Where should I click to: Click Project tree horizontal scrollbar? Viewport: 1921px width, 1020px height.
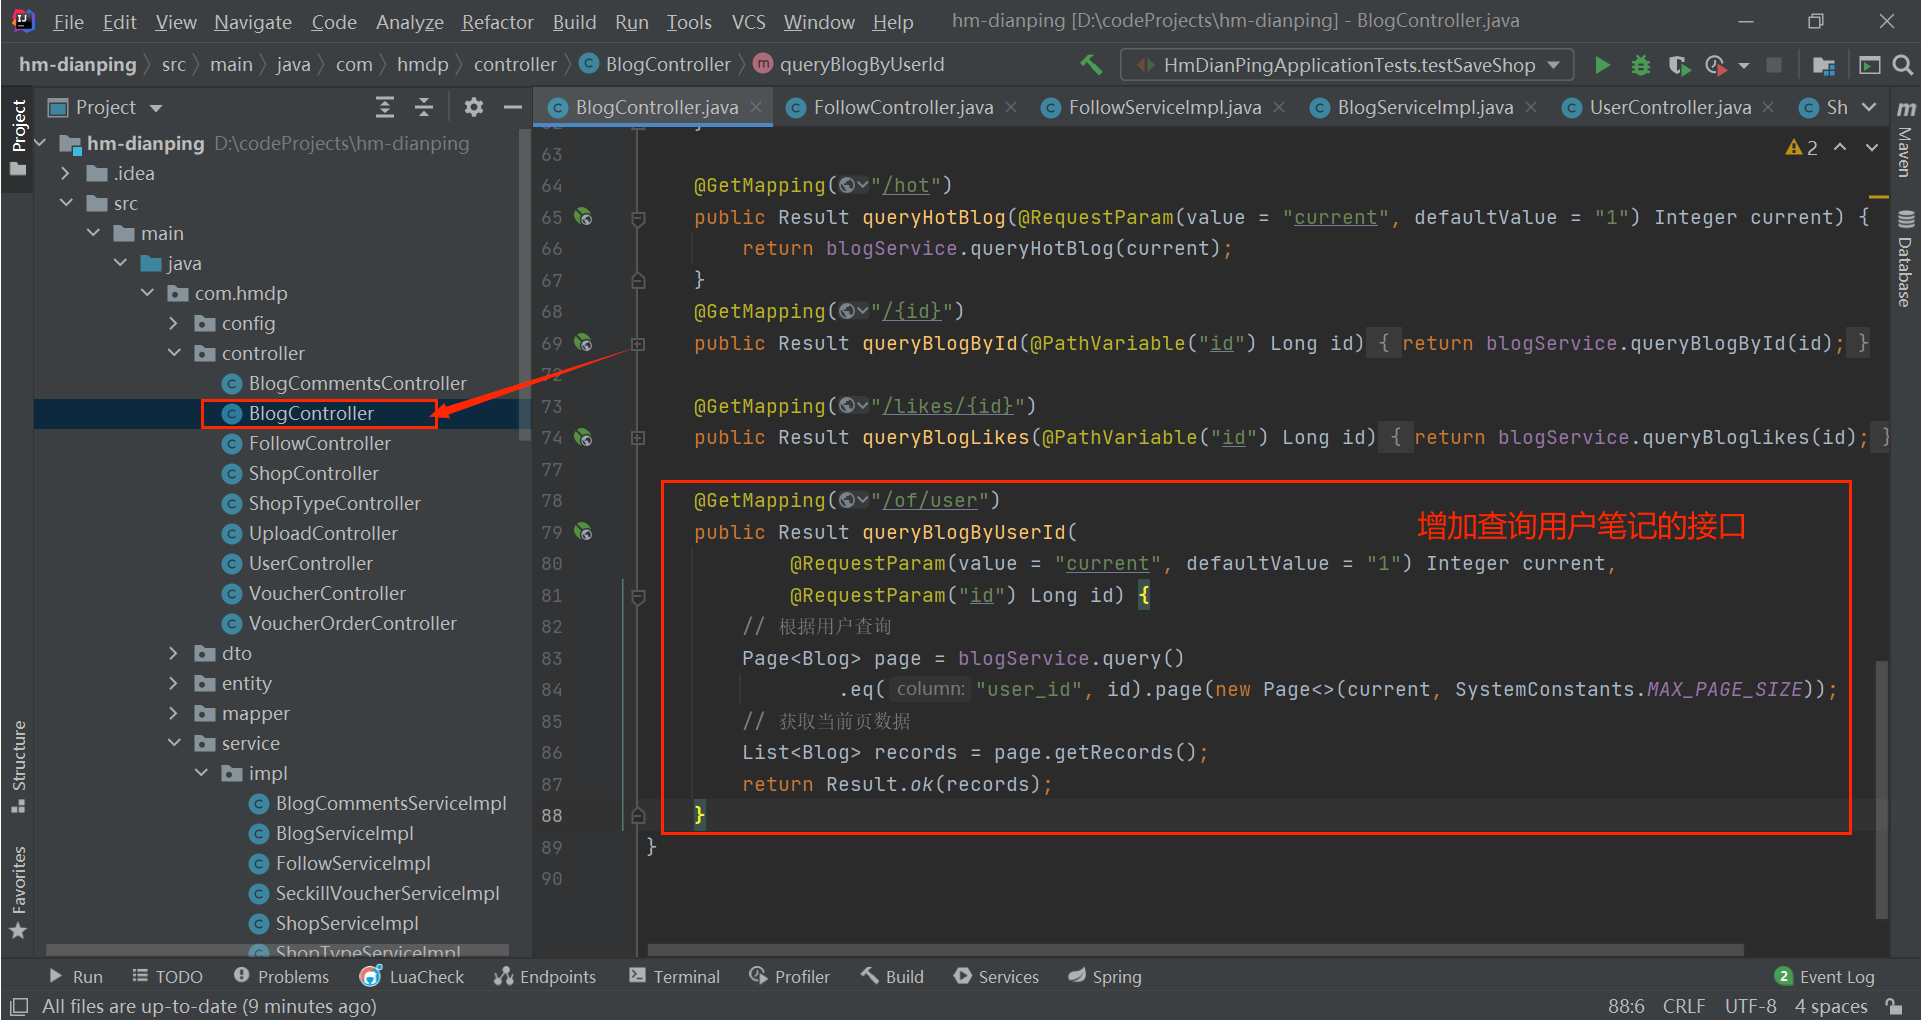click(x=277, y=949)
